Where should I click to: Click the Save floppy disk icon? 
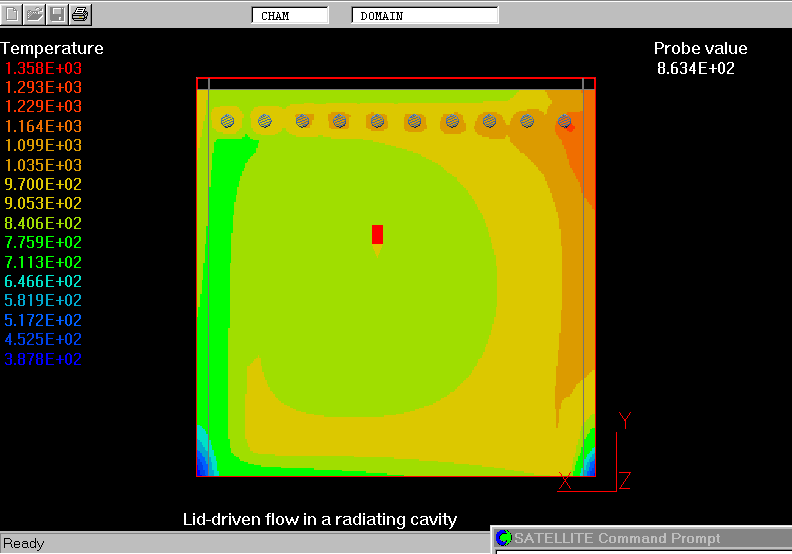point(57,15)
